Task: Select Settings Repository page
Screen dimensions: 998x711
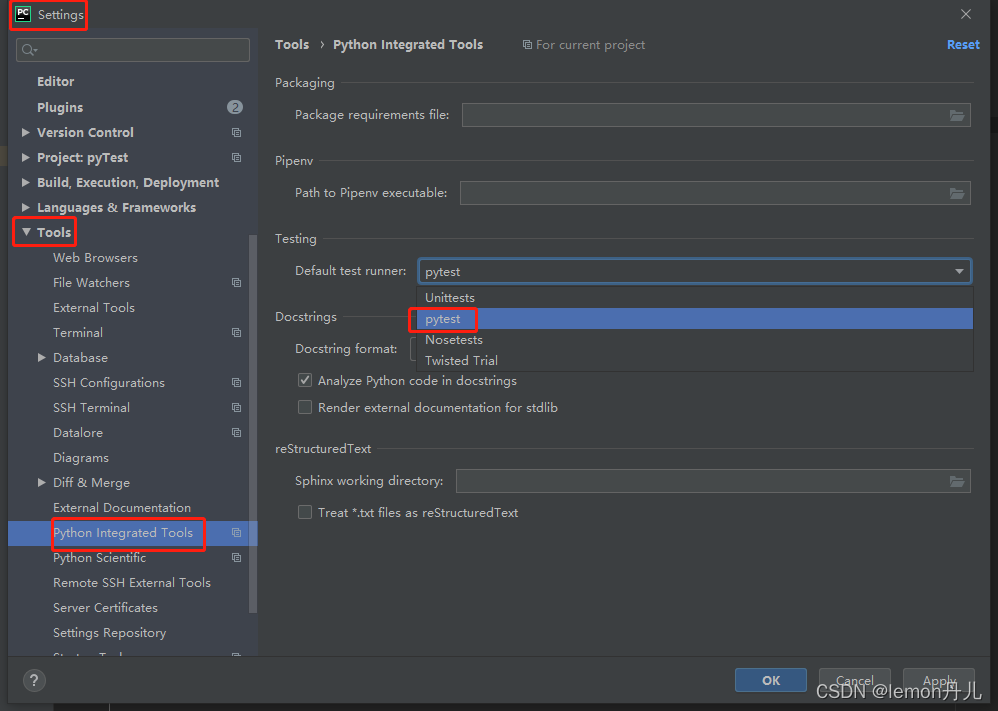Action: tap(109, 633)
